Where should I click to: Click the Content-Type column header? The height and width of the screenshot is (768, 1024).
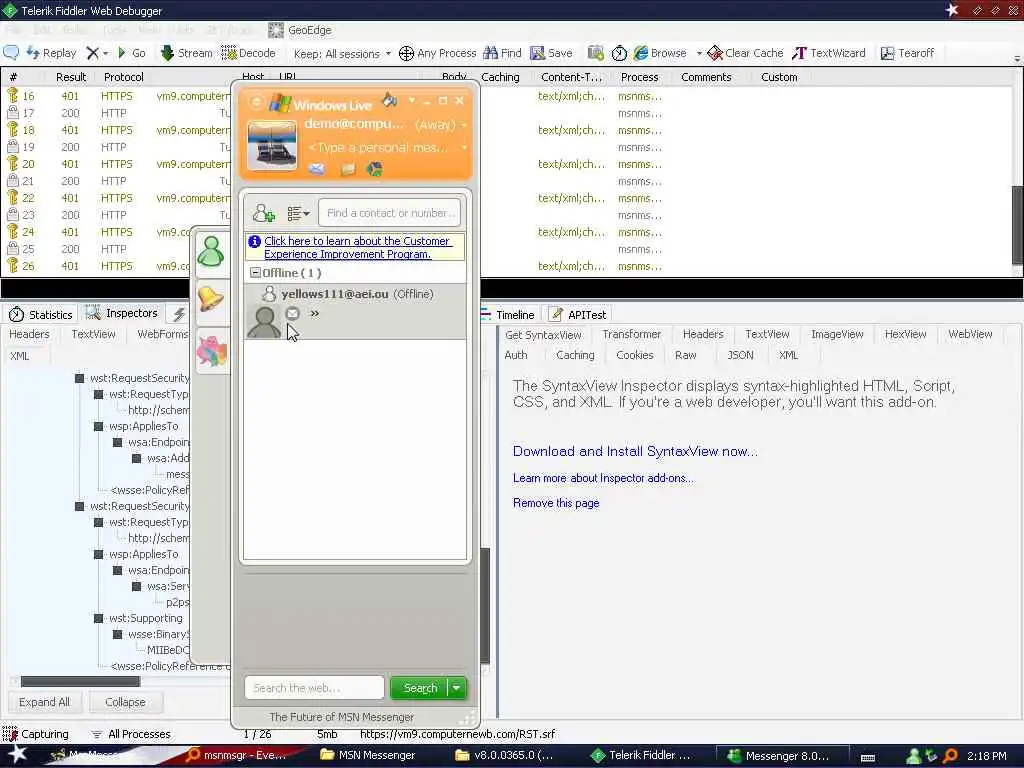pyautogui.click(x=571, y=77)
